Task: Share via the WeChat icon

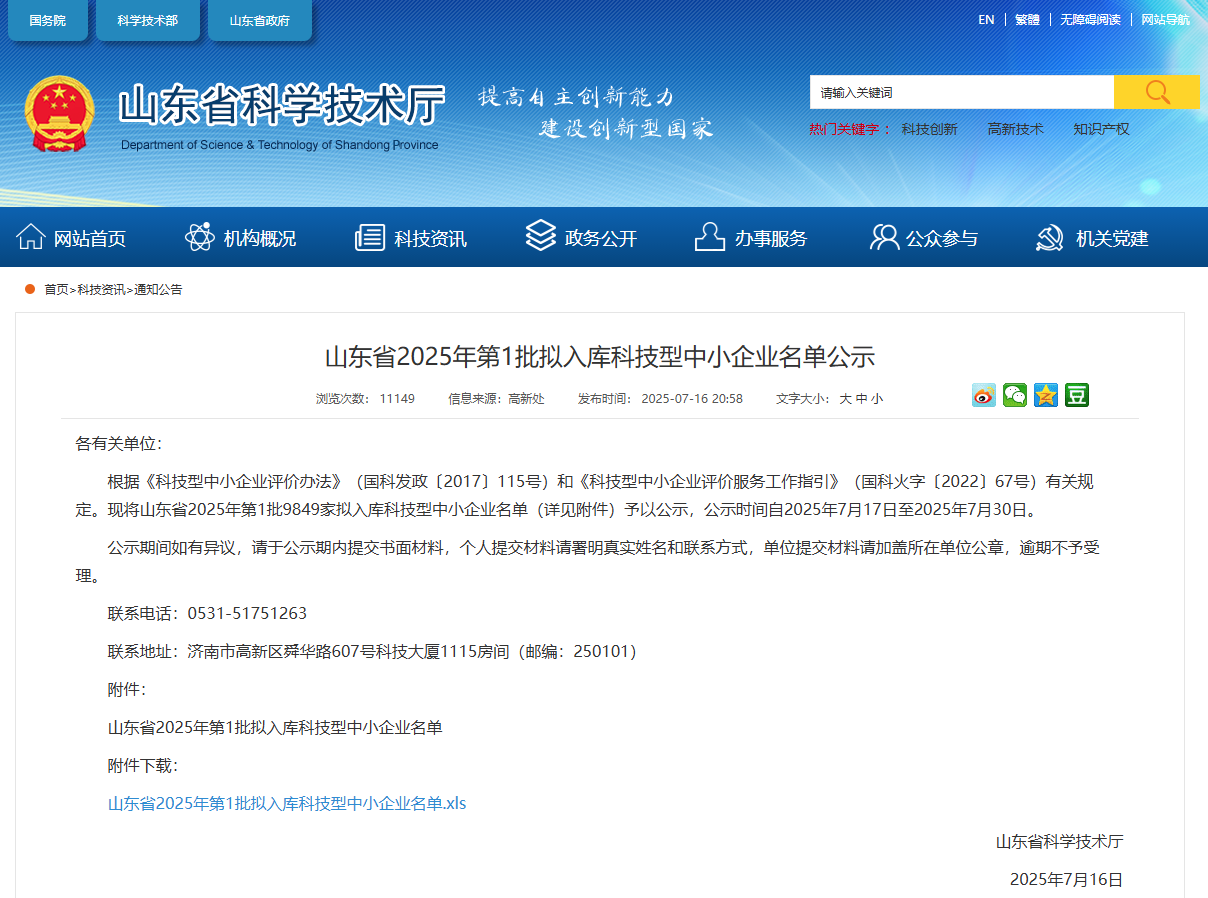Action: (x=1014, y=395)
